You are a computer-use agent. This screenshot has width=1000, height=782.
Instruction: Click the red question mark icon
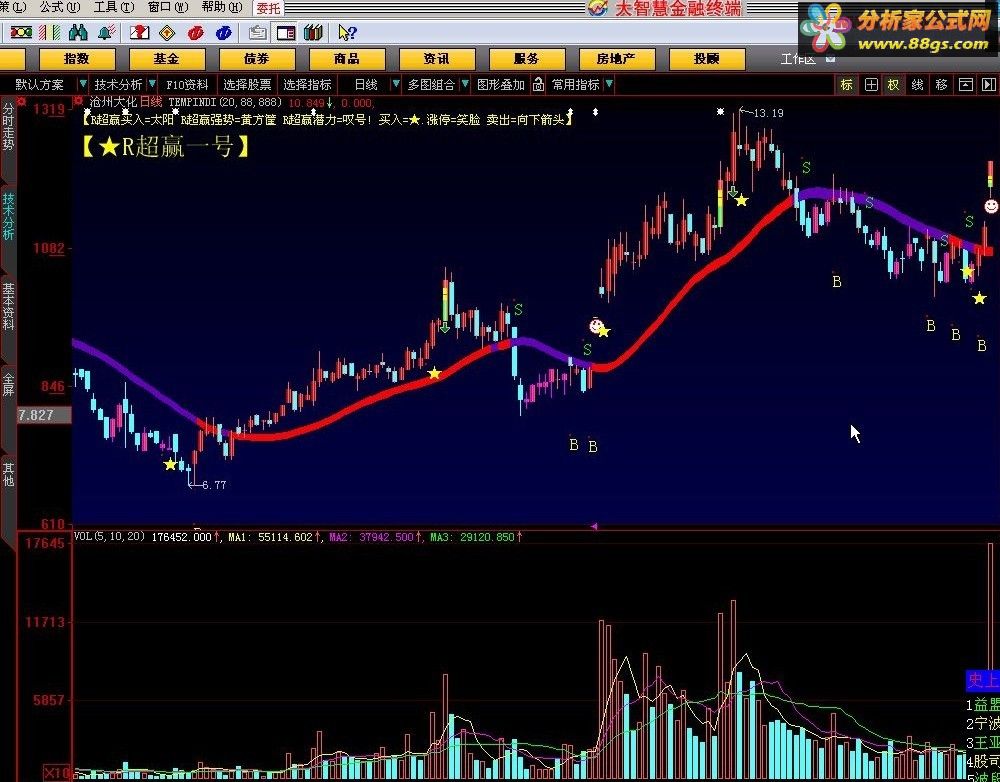click(x=139, y=32)
